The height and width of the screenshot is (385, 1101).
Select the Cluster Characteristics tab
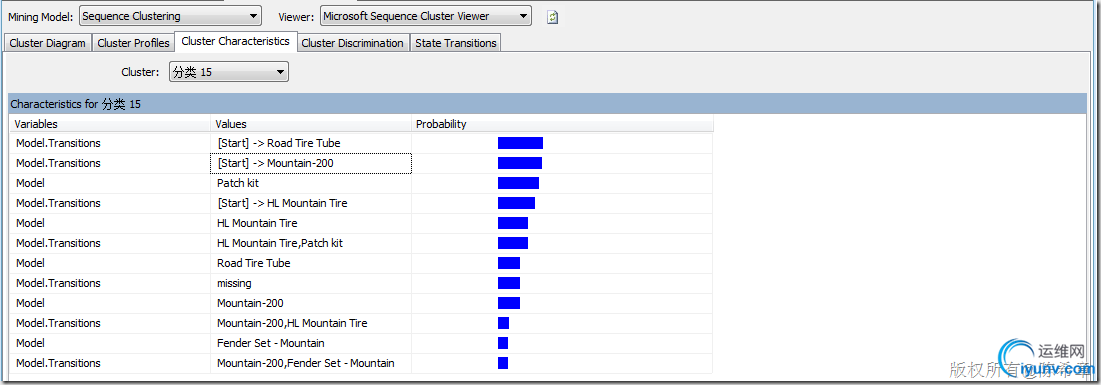click(235, 41)
